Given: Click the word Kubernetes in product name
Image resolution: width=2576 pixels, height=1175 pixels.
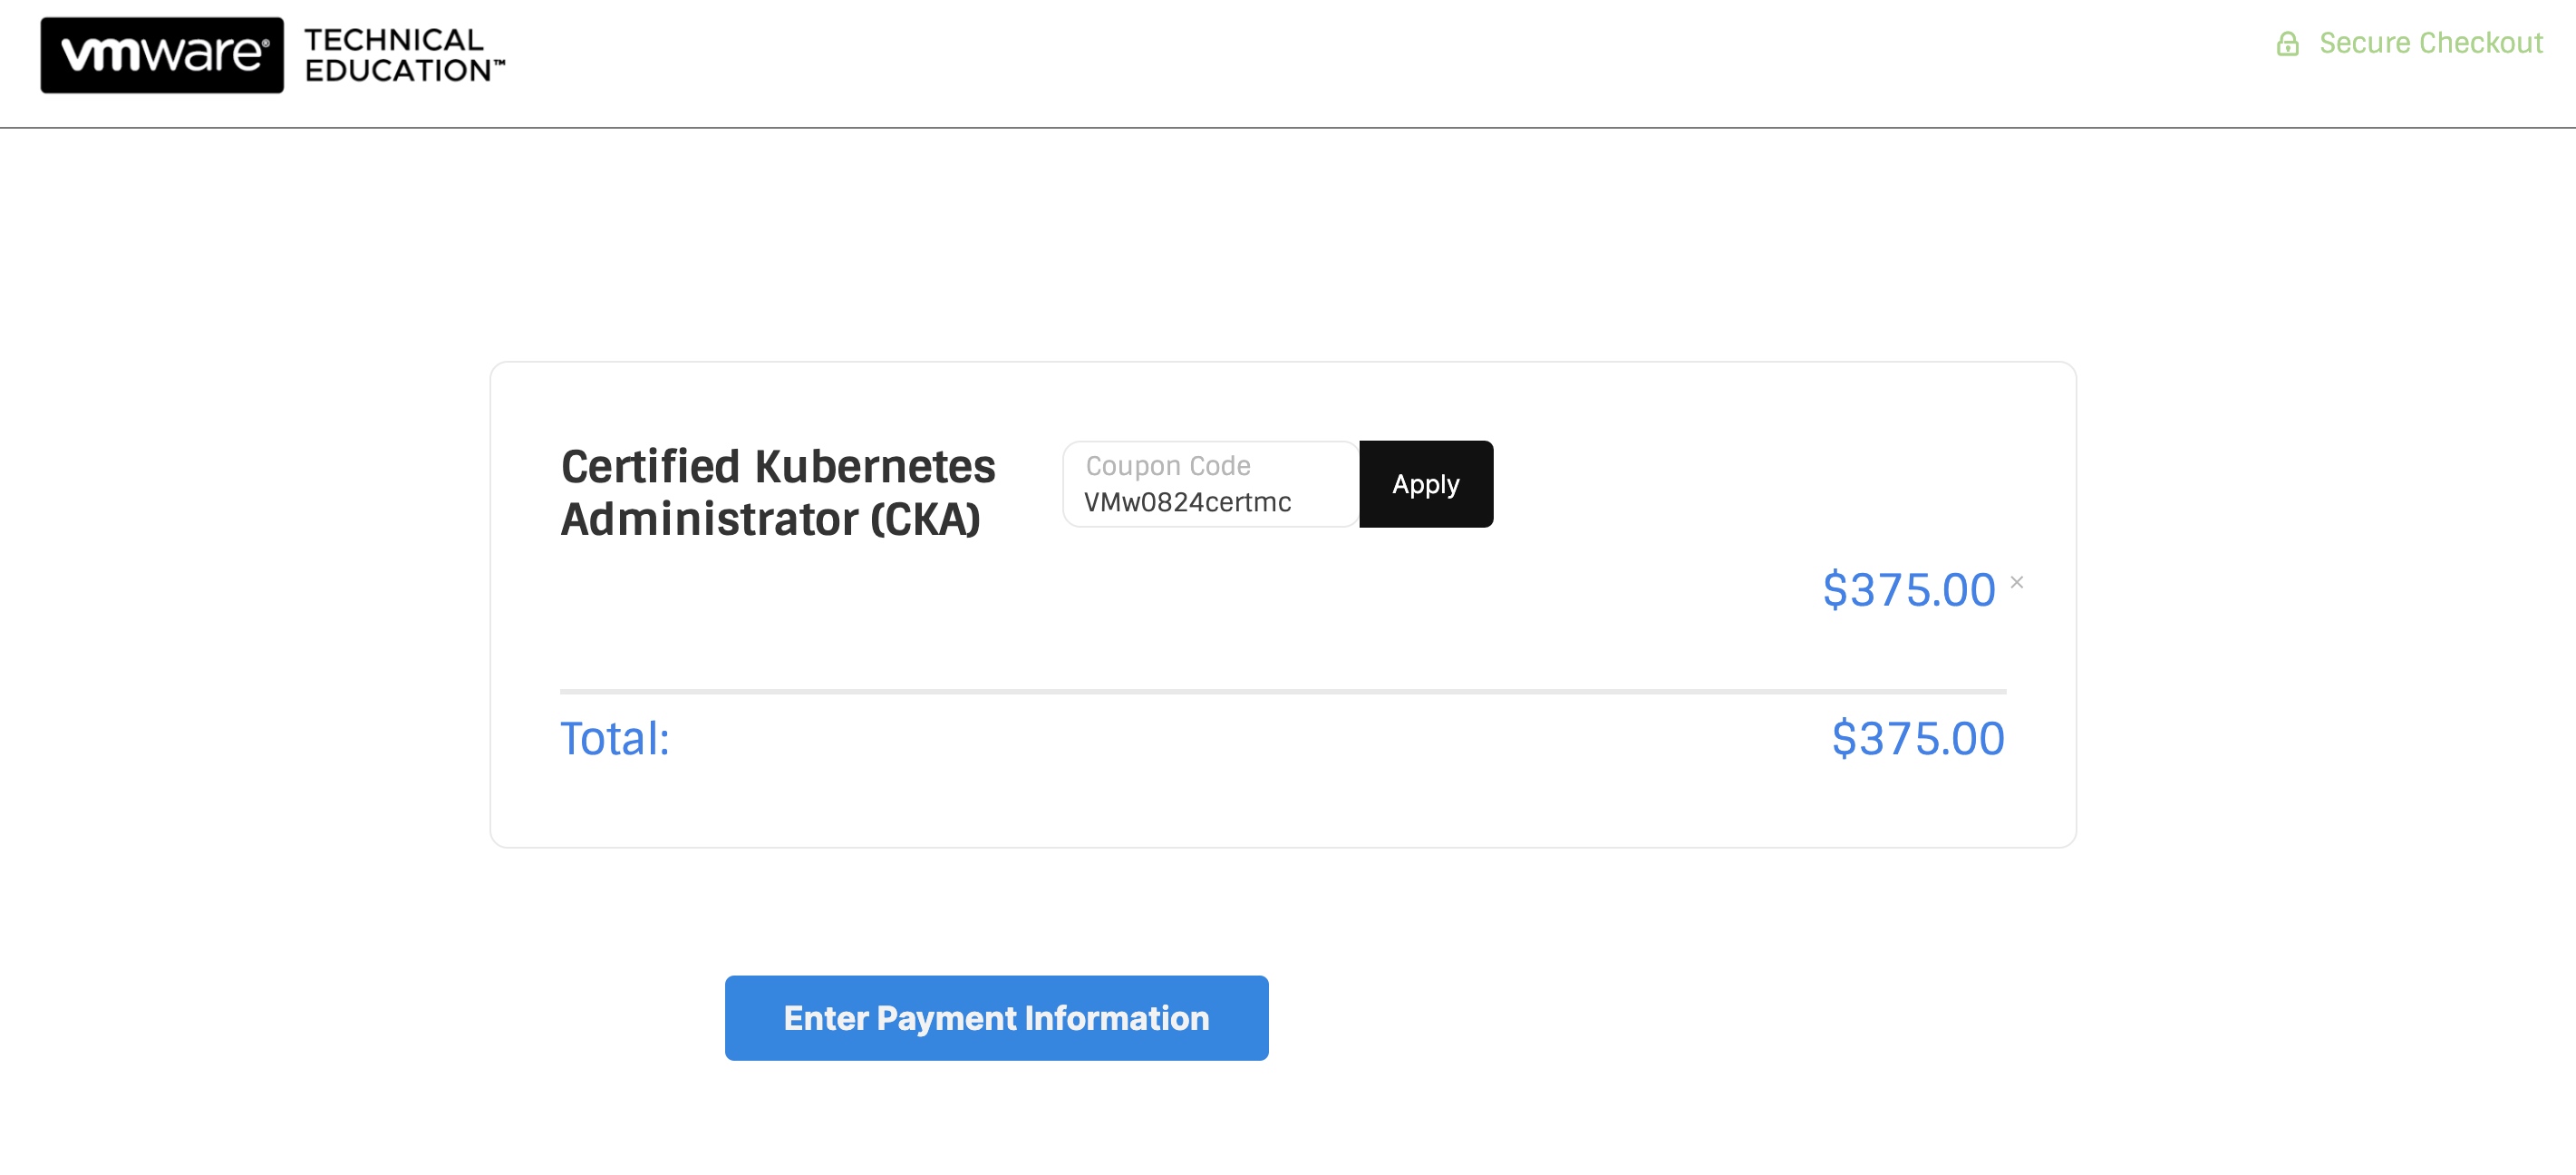Looking at the screenshot, I should point(875,467).
